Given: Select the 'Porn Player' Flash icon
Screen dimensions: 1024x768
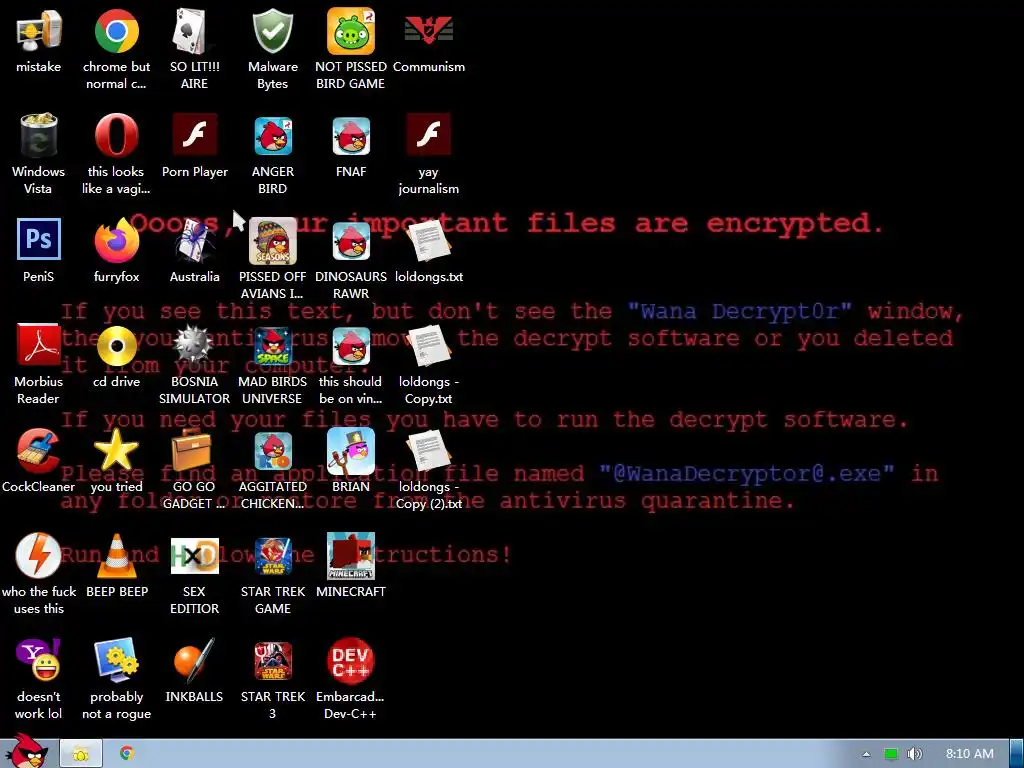Looking at the screenshot, I should [194, 135].
